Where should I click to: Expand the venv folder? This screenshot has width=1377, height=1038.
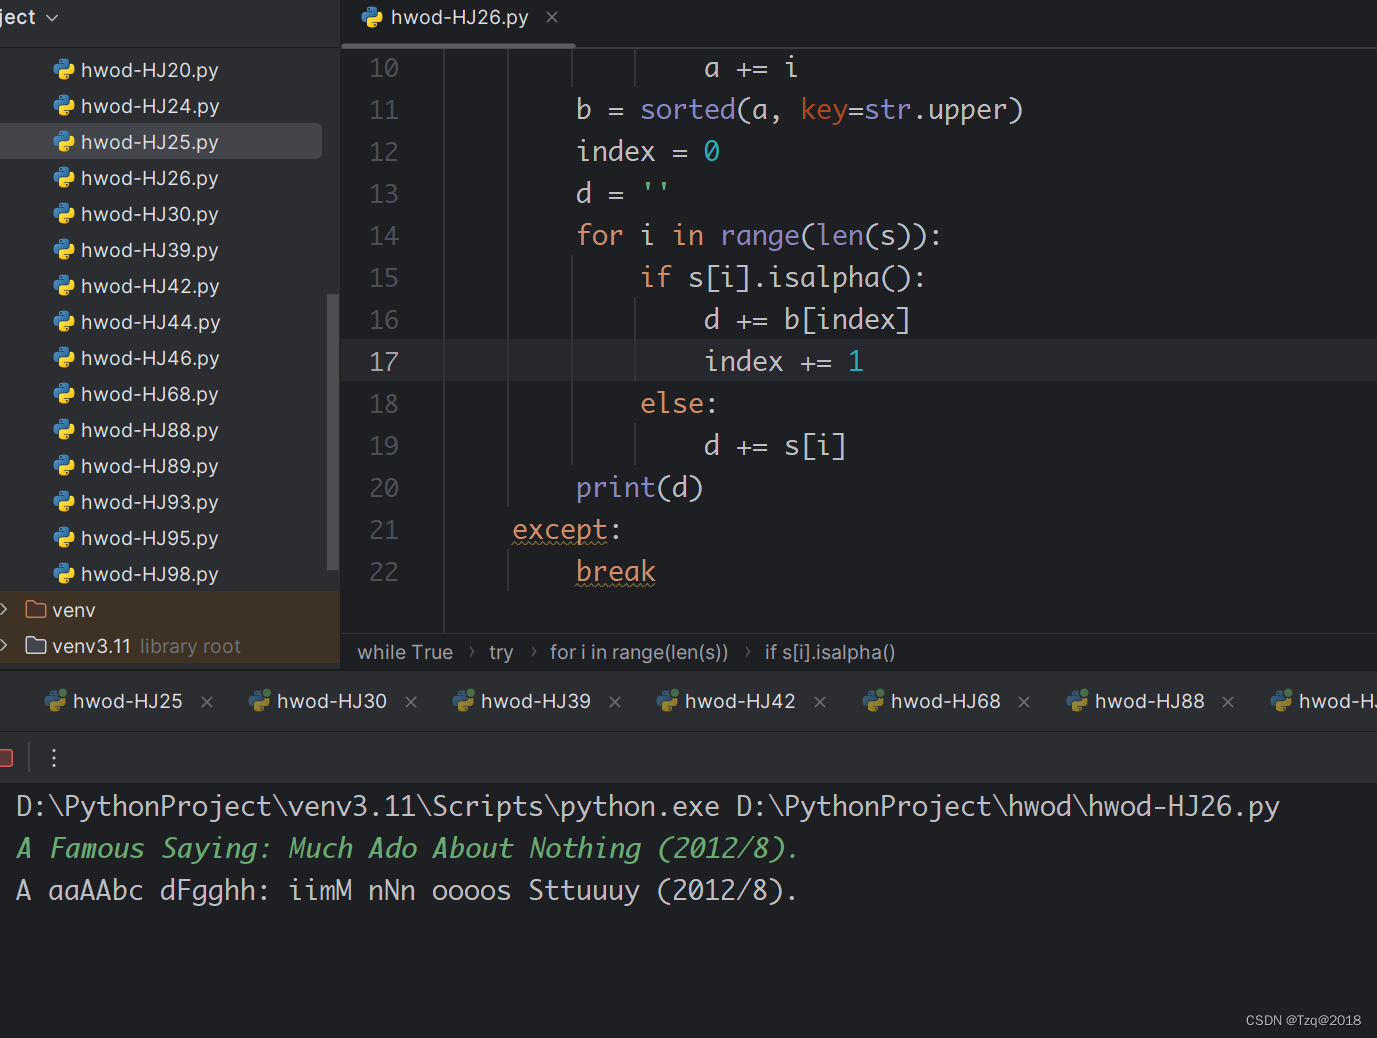point(4,609)
